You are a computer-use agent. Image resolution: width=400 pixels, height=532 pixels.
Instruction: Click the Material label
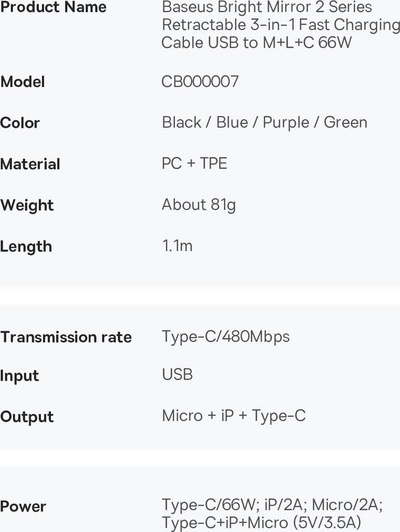click(x=30, y=164)
